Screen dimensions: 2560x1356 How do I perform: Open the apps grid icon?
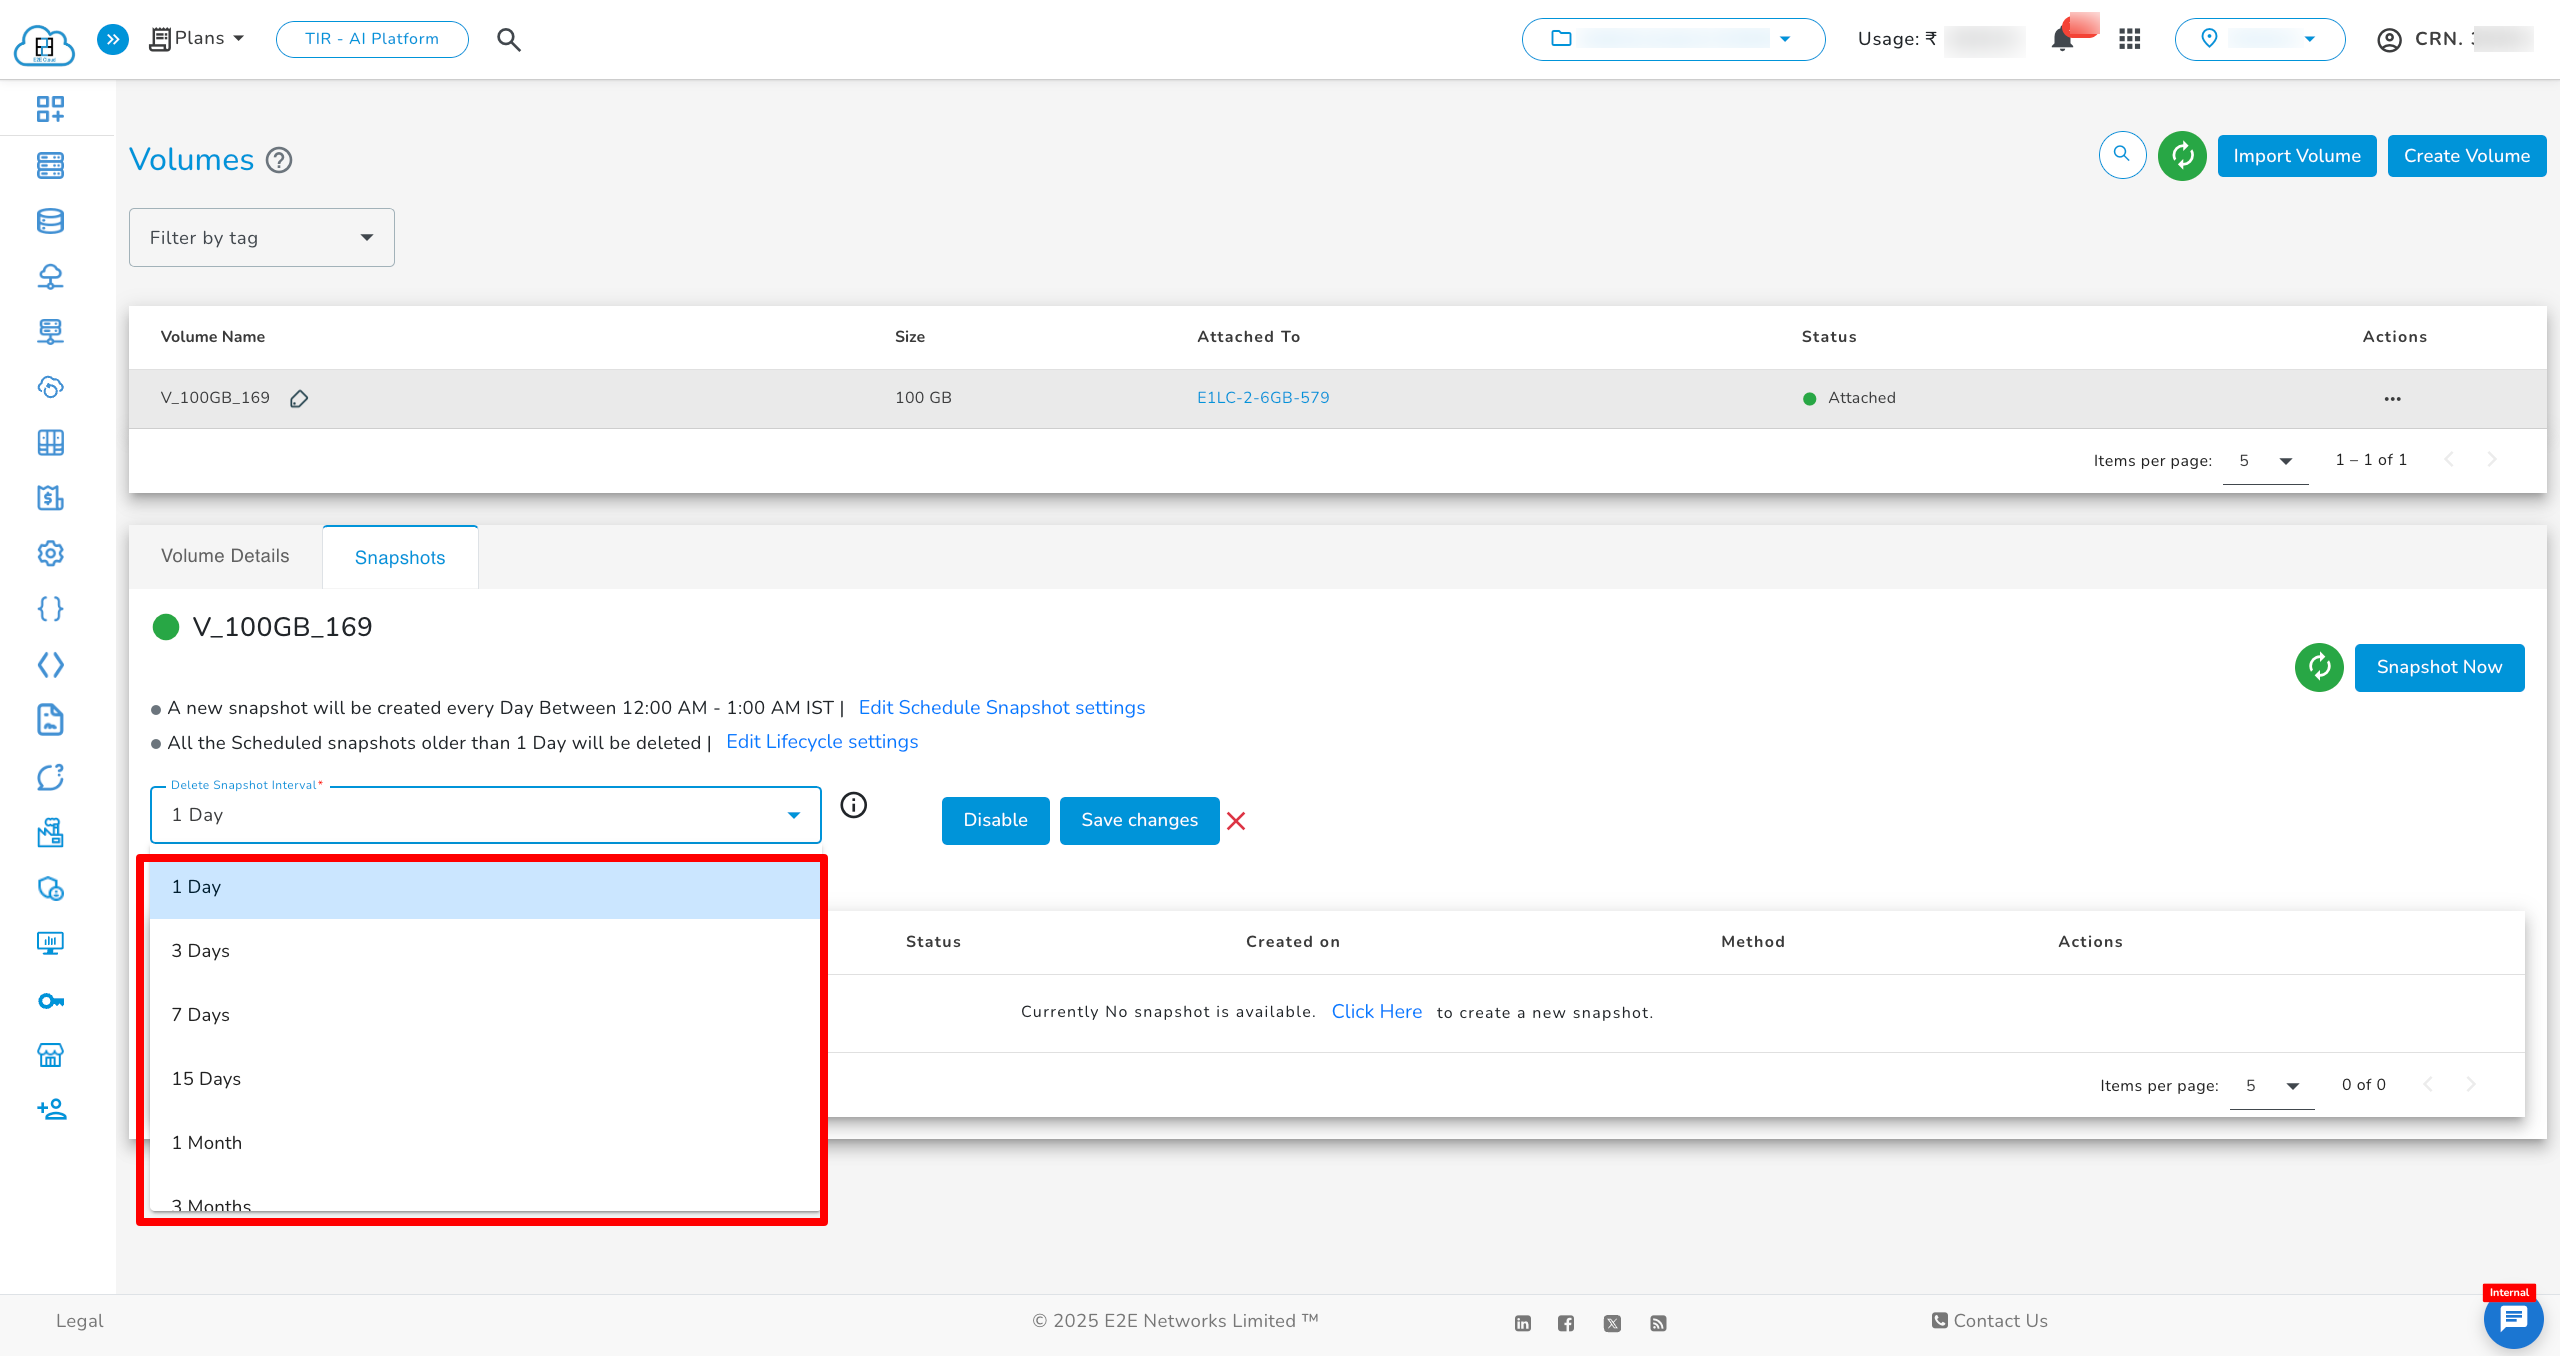click(x=2129, y=39)
